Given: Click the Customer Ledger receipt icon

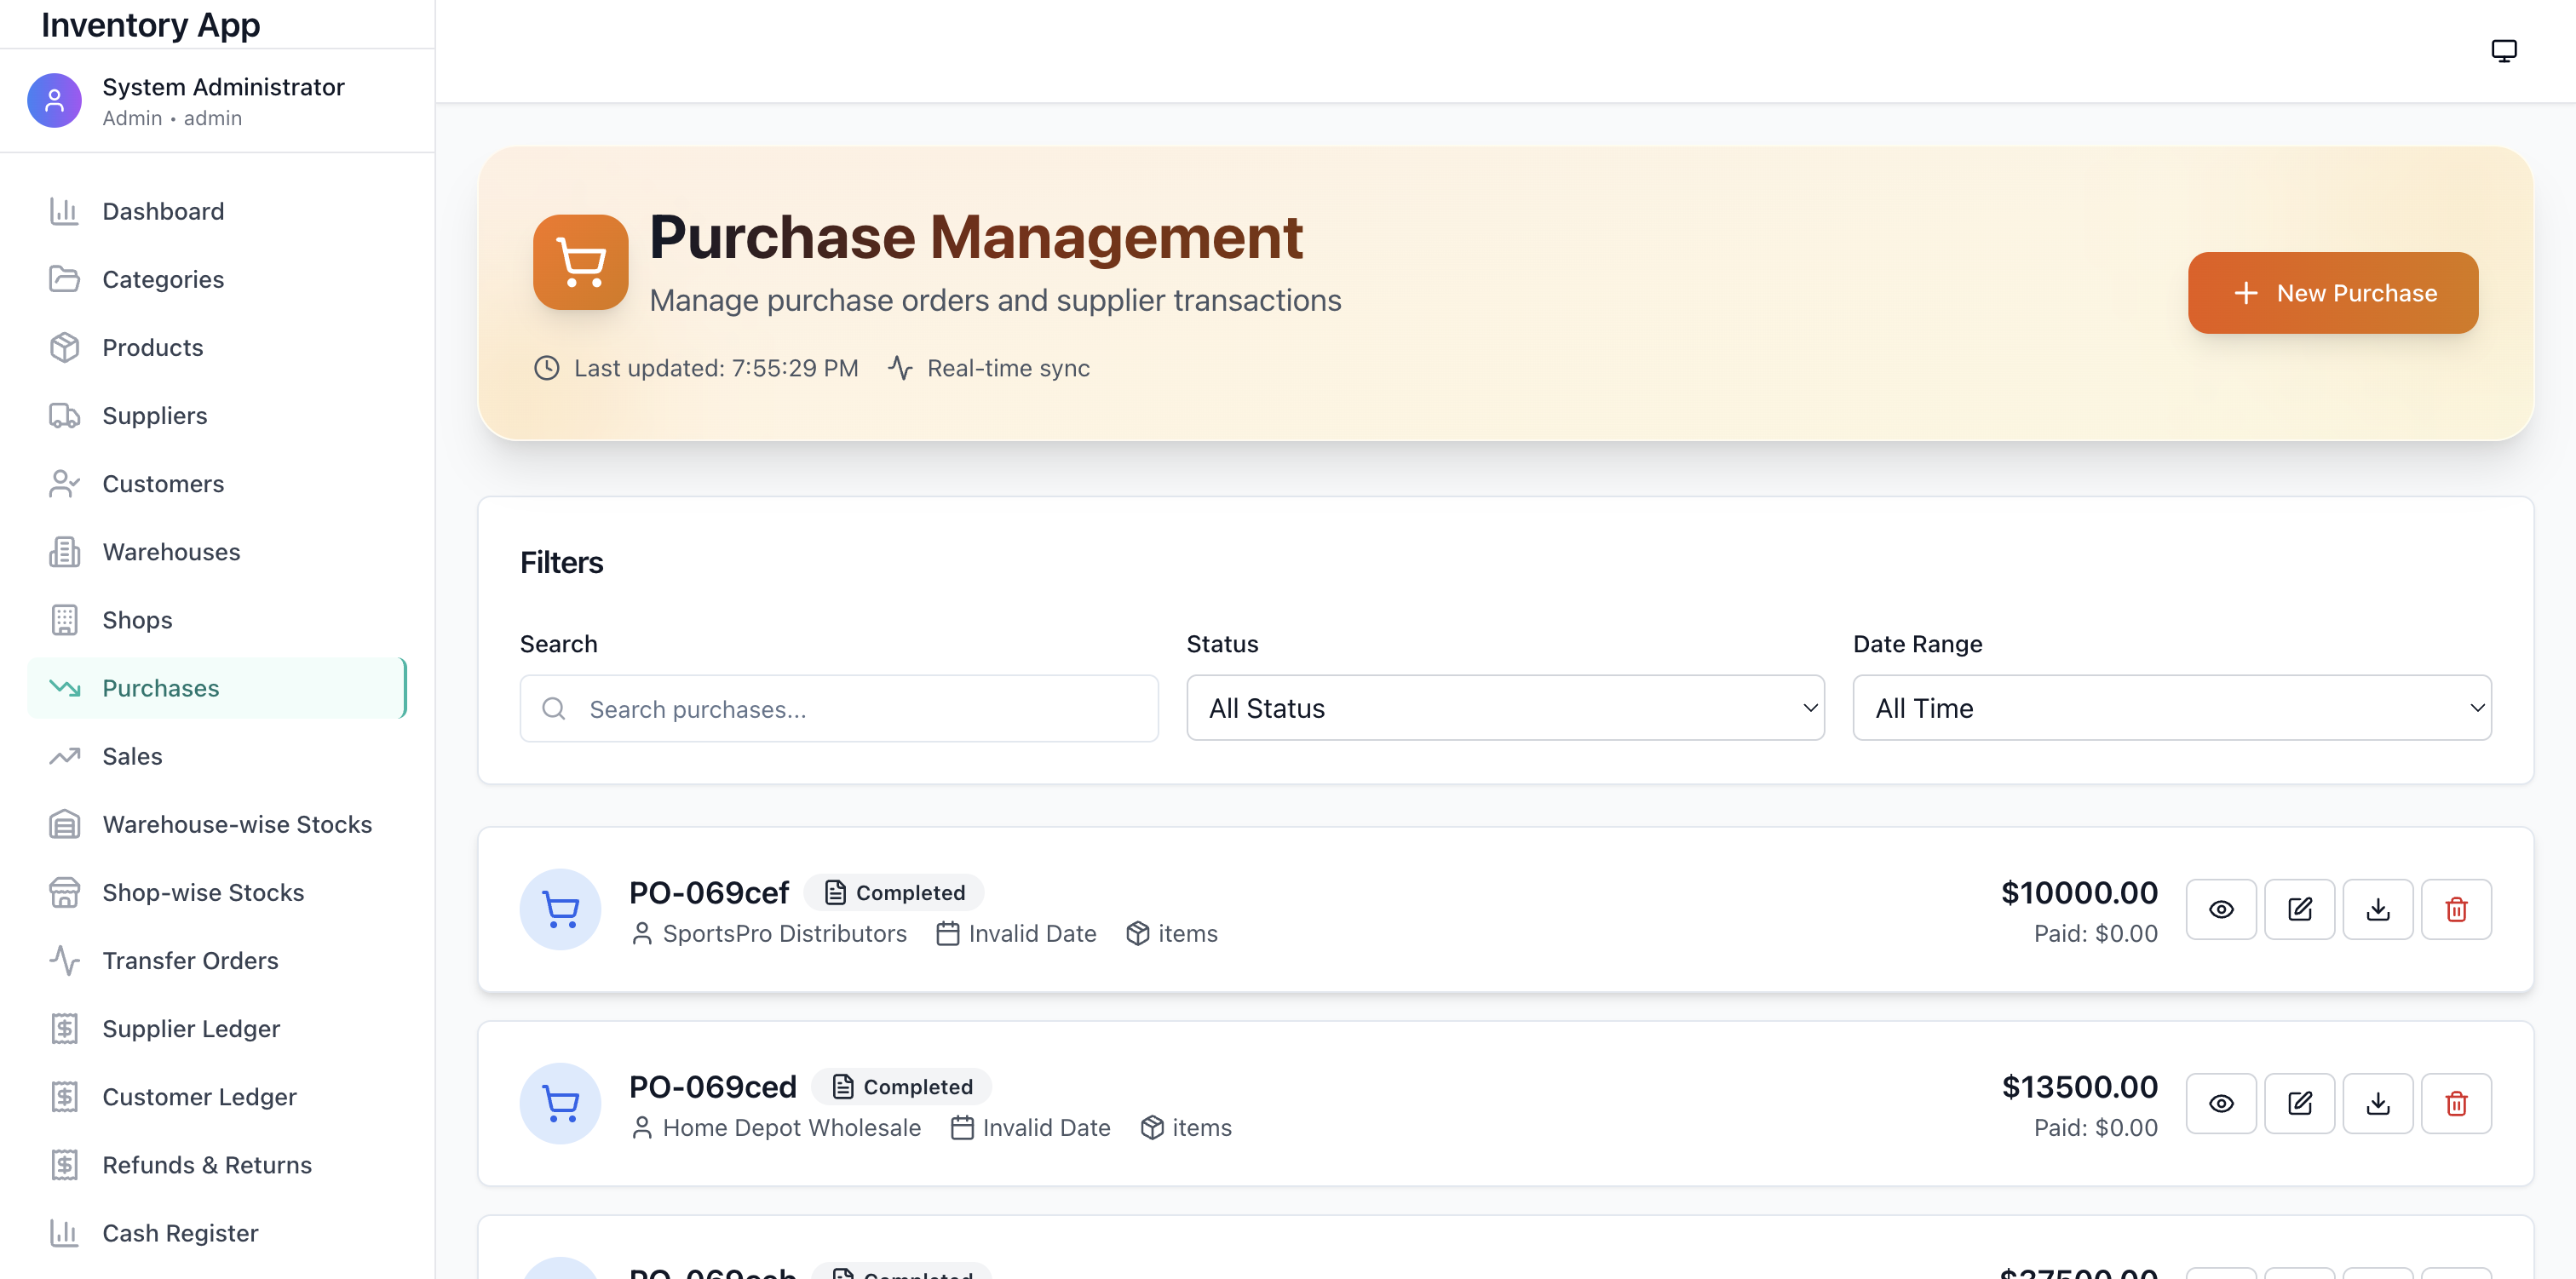Looking at the screenshot, I should 64,1096.
